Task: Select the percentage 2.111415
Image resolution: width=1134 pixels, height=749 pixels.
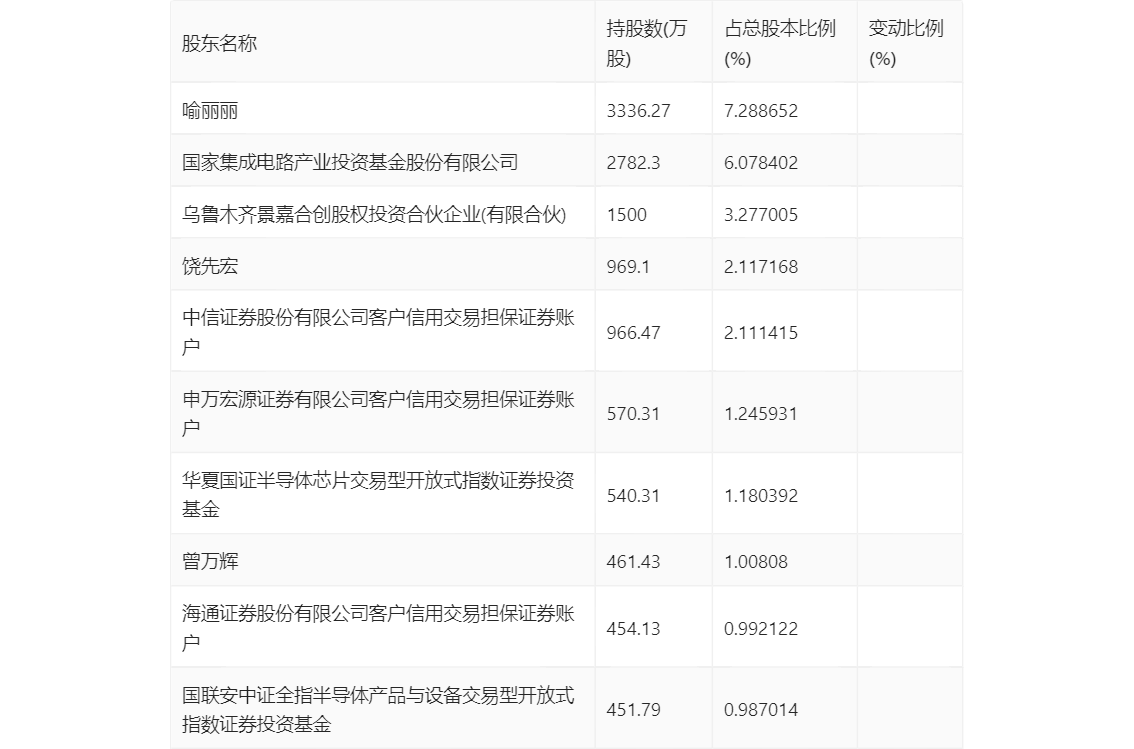Action: coord(761,333)
